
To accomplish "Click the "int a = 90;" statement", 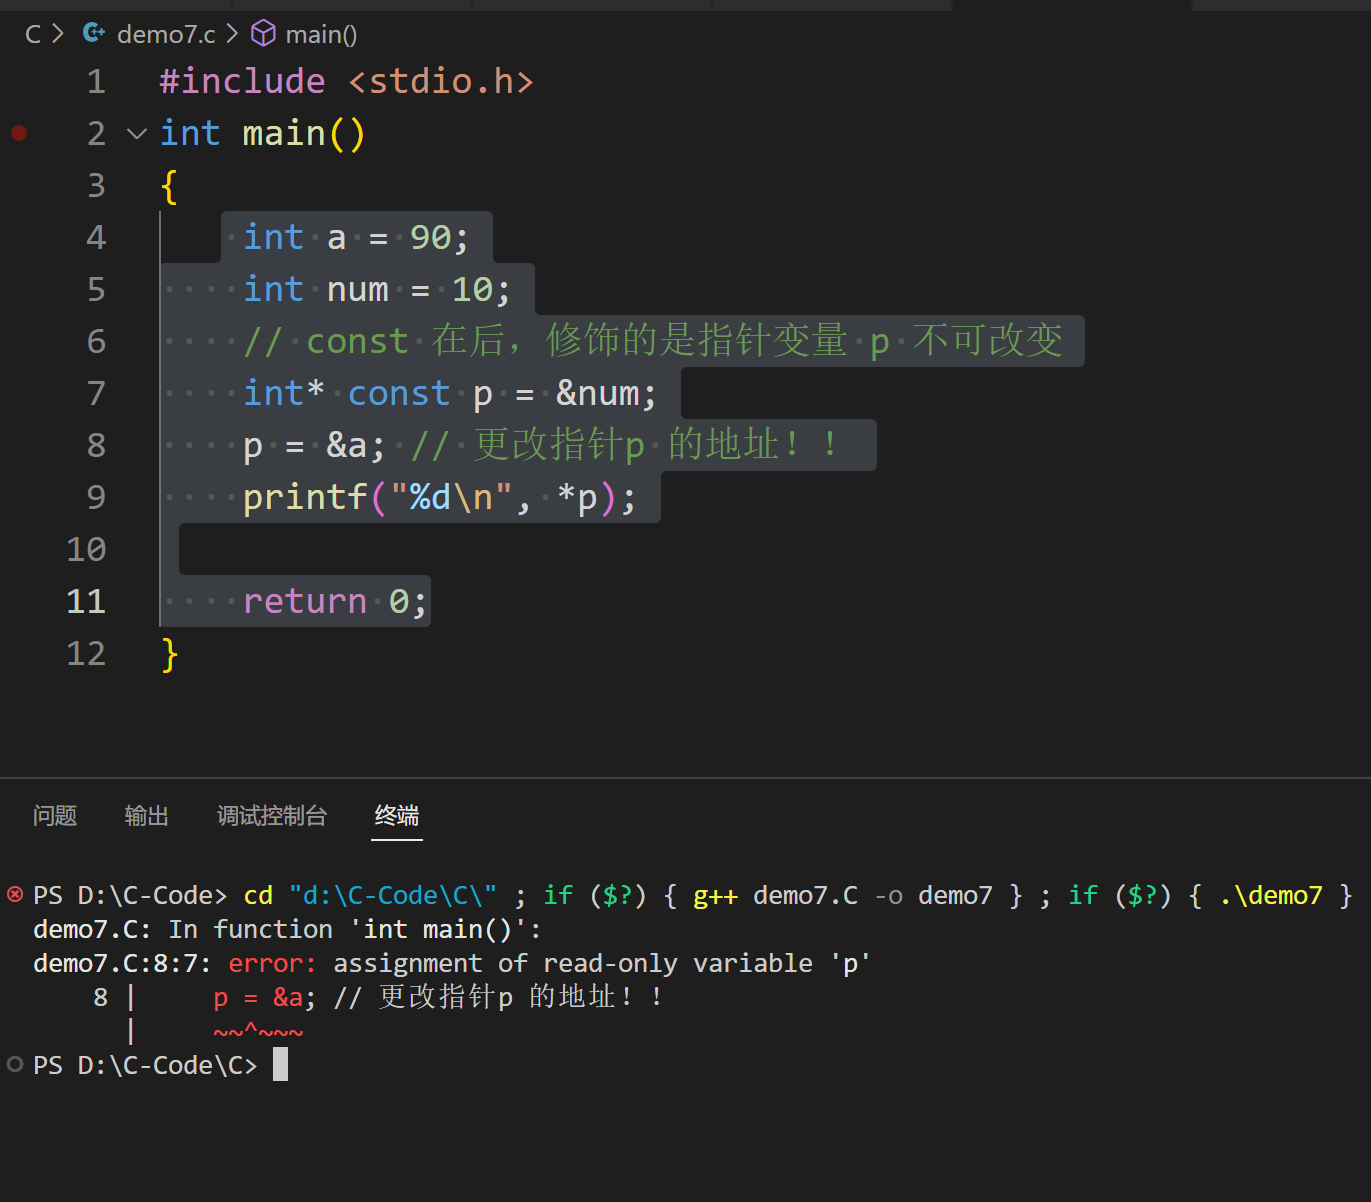I will point(356,237).
